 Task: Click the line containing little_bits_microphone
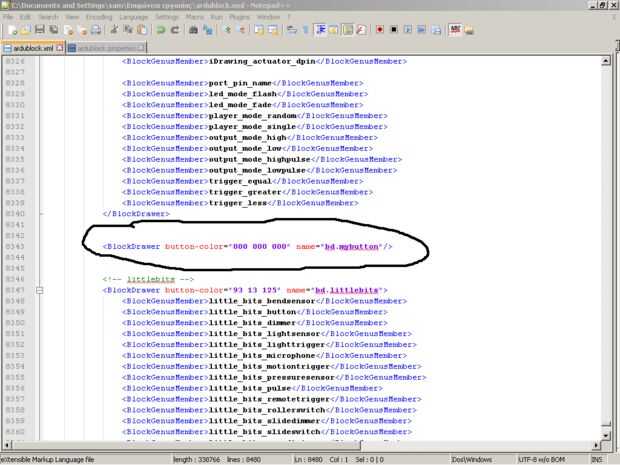(264, 355)
